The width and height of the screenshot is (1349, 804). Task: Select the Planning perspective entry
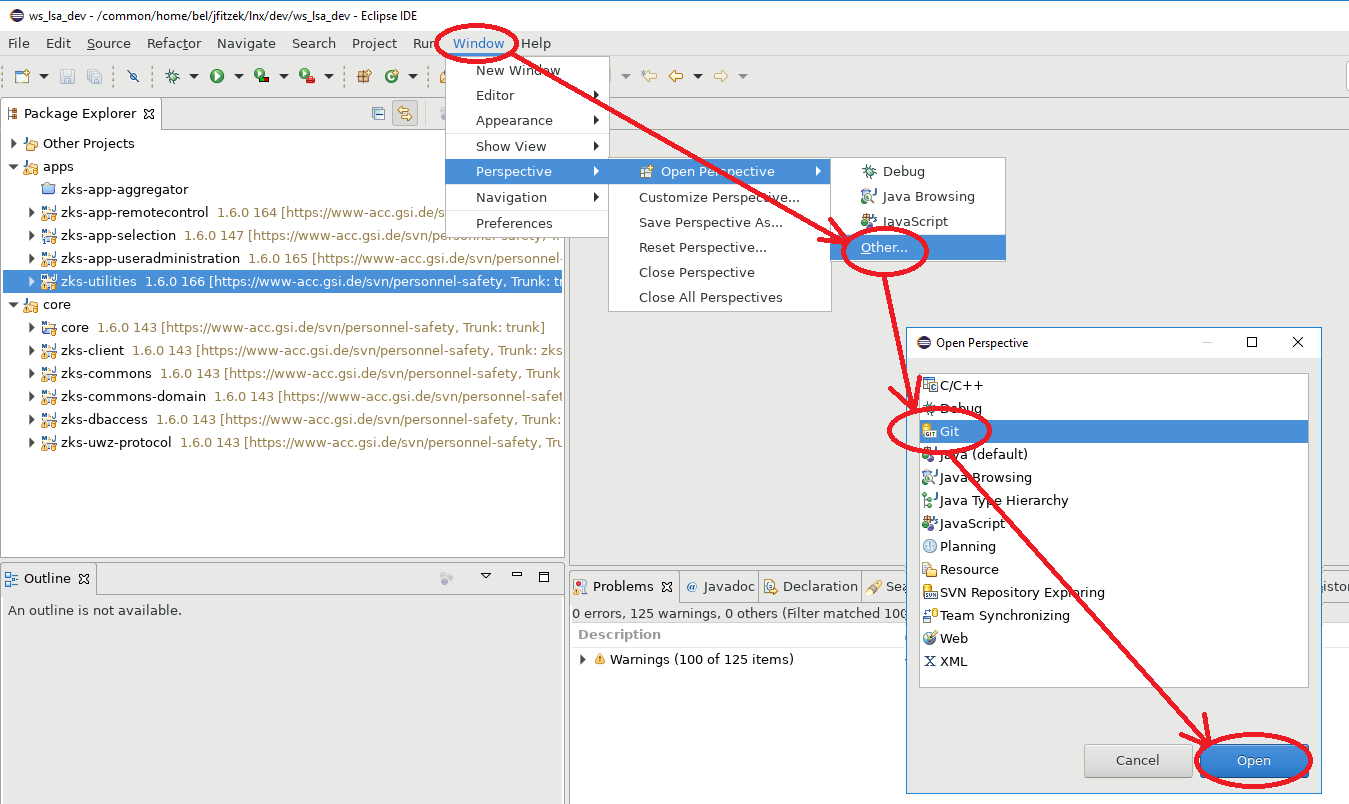pos(1113,547)
